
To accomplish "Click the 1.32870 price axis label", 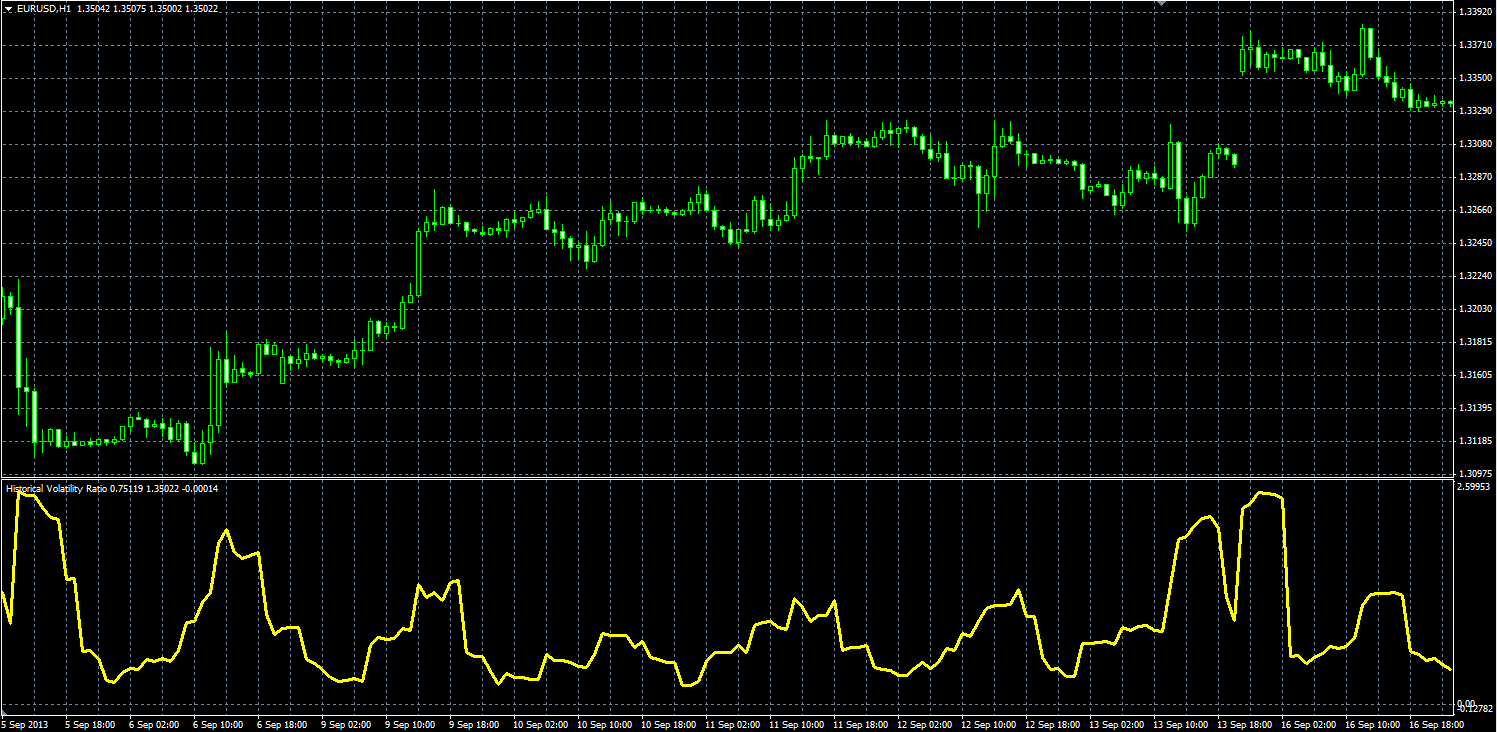I will pyautogui.click(x=1475, y=177).
